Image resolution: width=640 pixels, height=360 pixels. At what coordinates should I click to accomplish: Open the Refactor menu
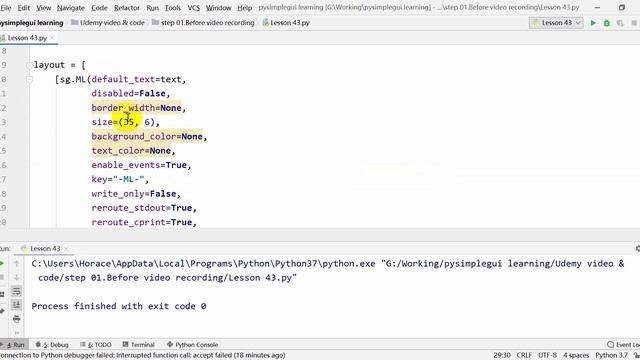127,8
